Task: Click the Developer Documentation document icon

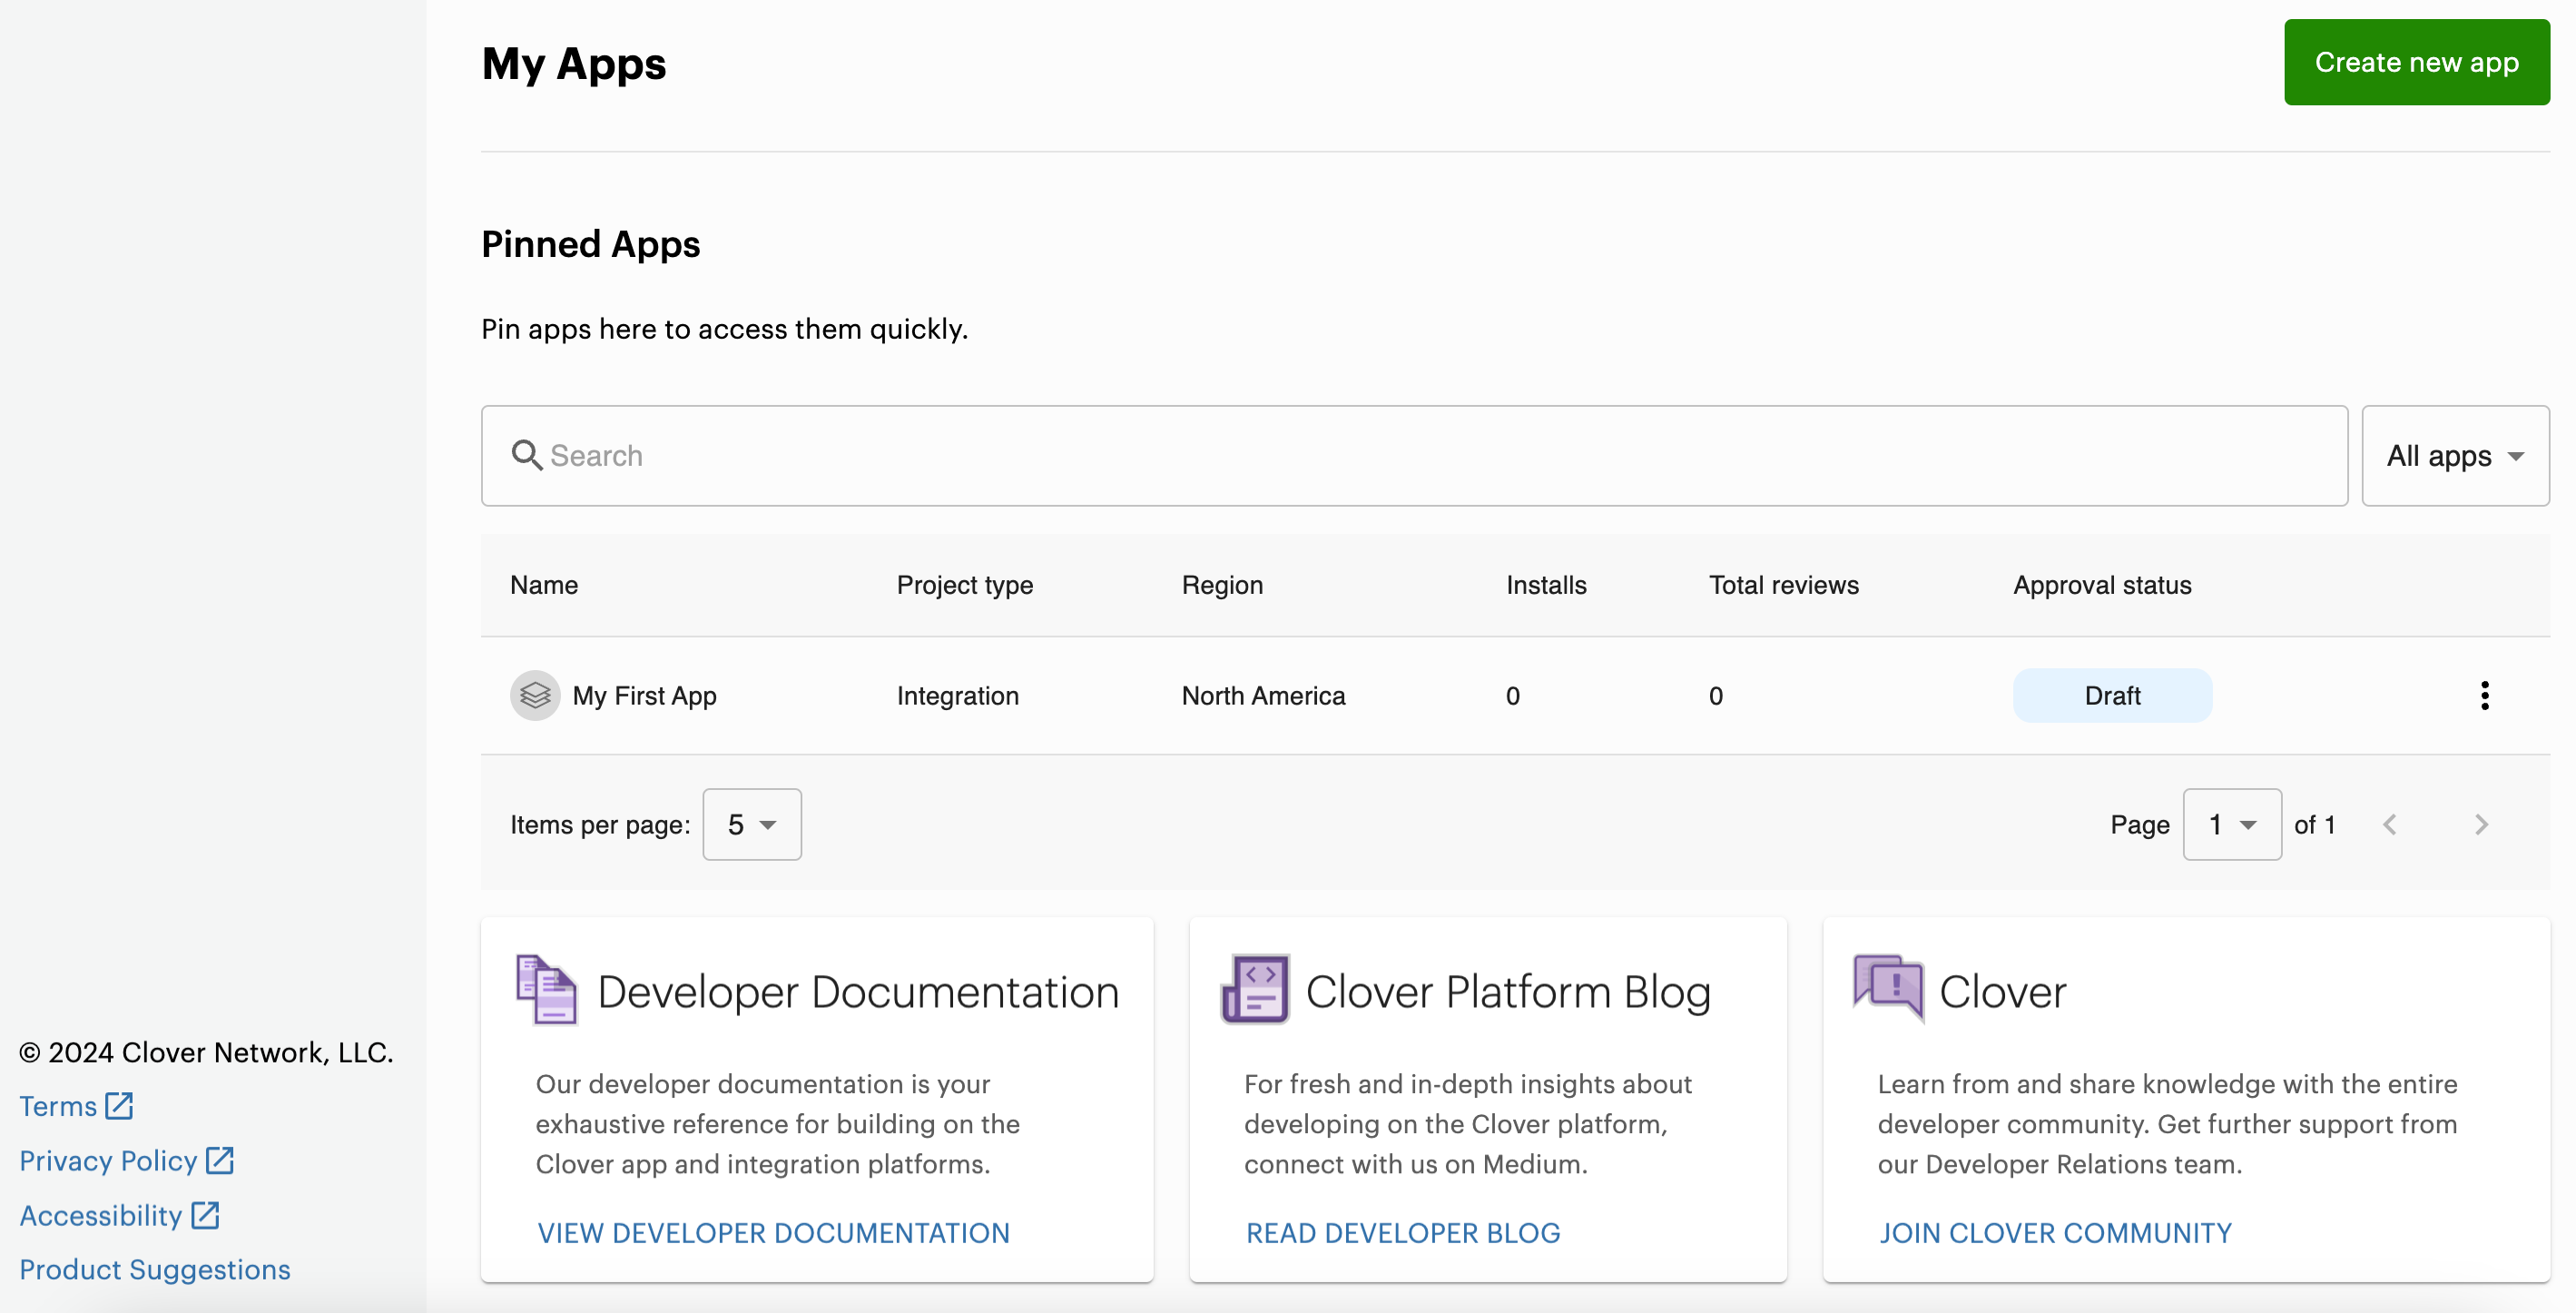Action: (546, 989)
